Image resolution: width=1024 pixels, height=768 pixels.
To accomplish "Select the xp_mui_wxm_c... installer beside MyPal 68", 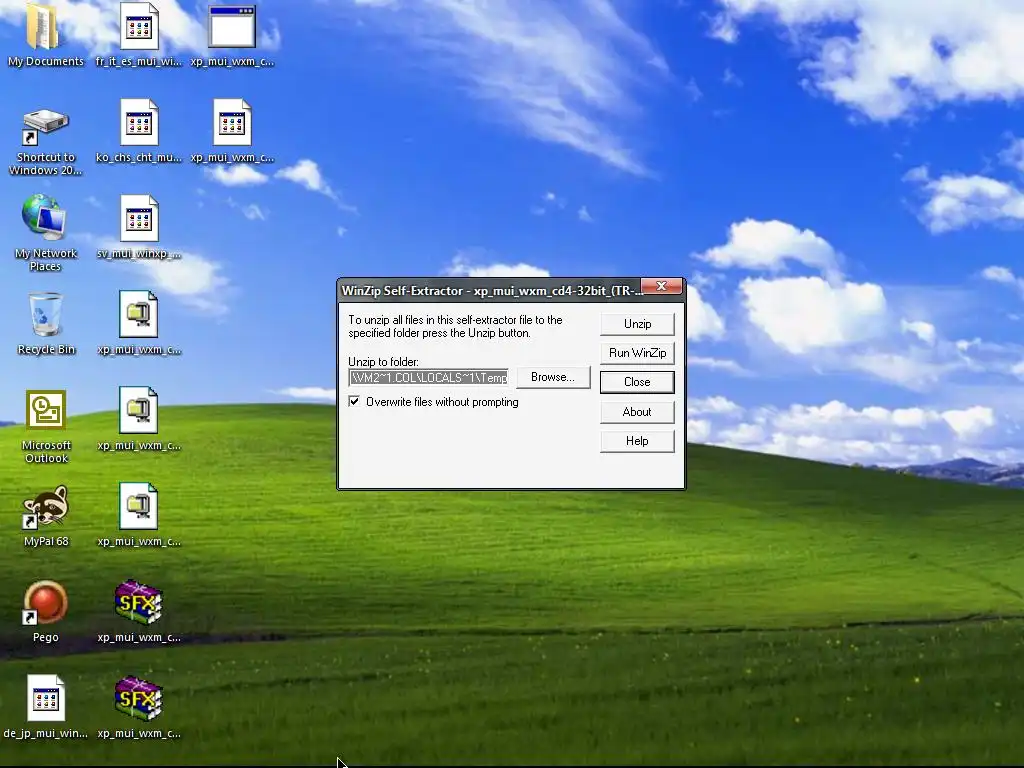I will point(138,506).
